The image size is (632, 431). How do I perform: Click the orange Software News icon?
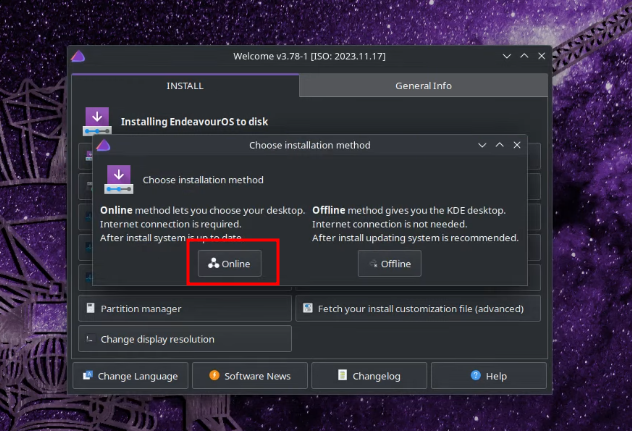click(214, 375)
